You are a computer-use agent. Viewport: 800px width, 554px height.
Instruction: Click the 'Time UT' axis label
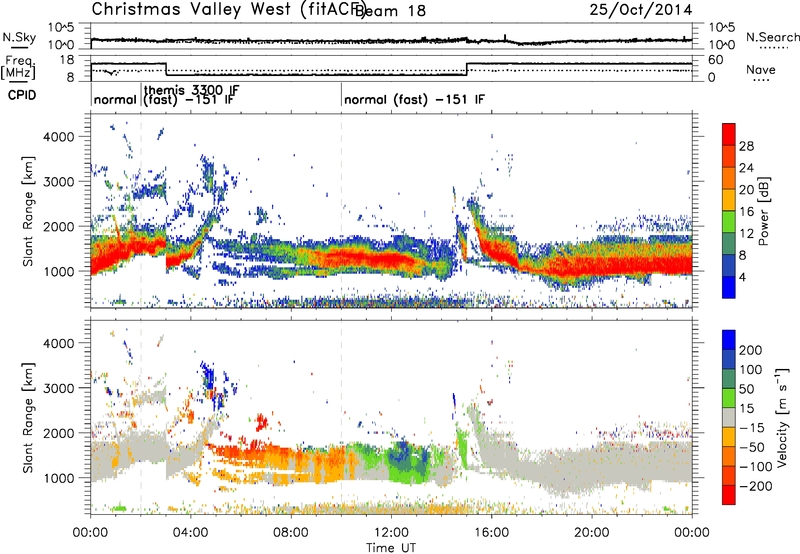pos(391,547)
